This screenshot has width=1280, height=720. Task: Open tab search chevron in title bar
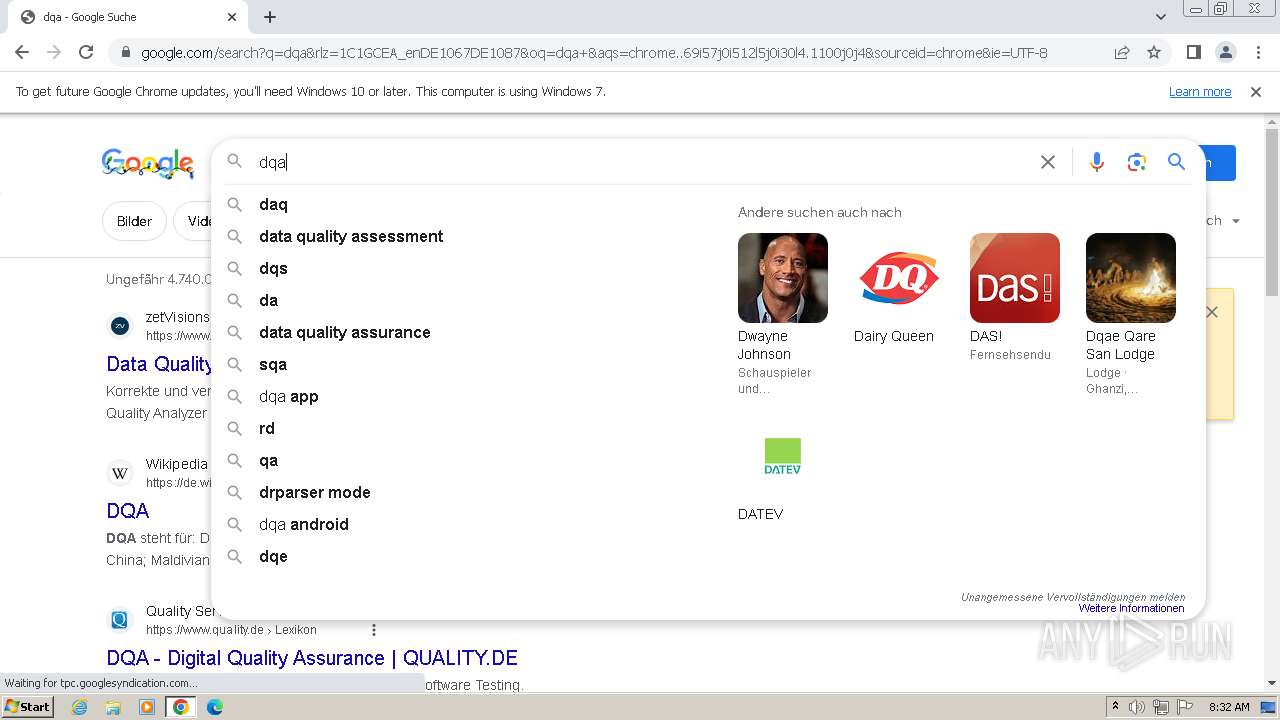click(1160, 17)
